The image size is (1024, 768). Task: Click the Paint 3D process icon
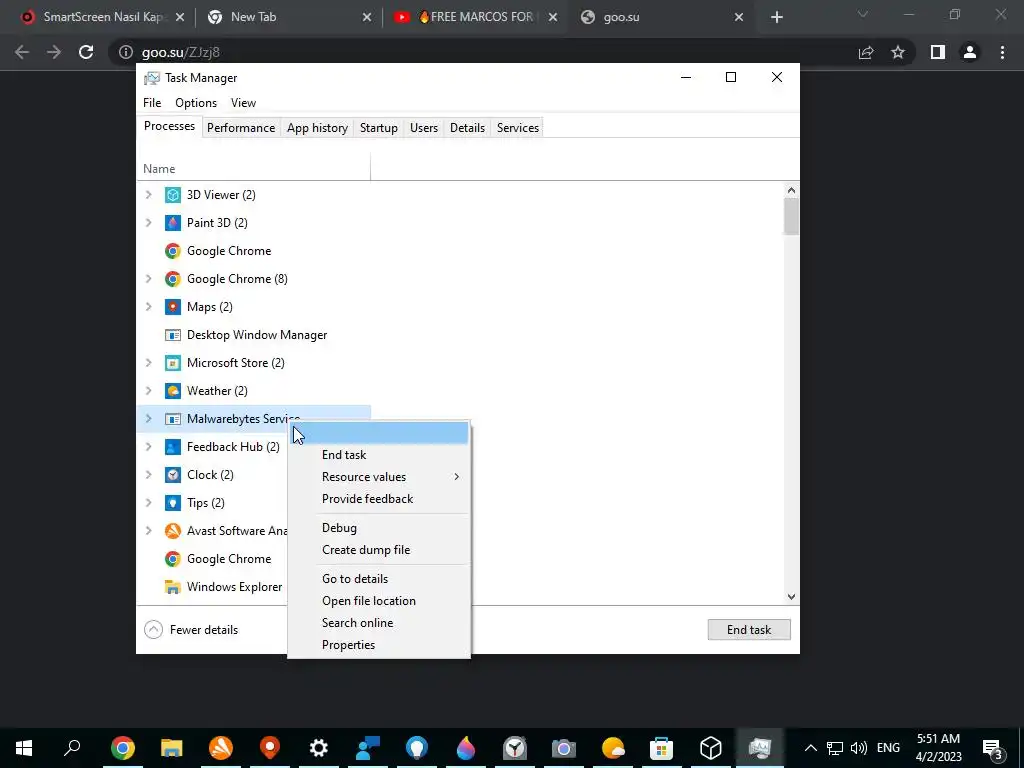click(172, 223)
